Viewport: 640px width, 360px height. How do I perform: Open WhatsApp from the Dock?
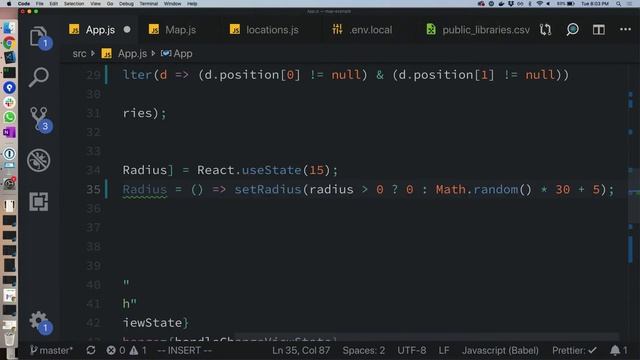click(x=9, y=117)
